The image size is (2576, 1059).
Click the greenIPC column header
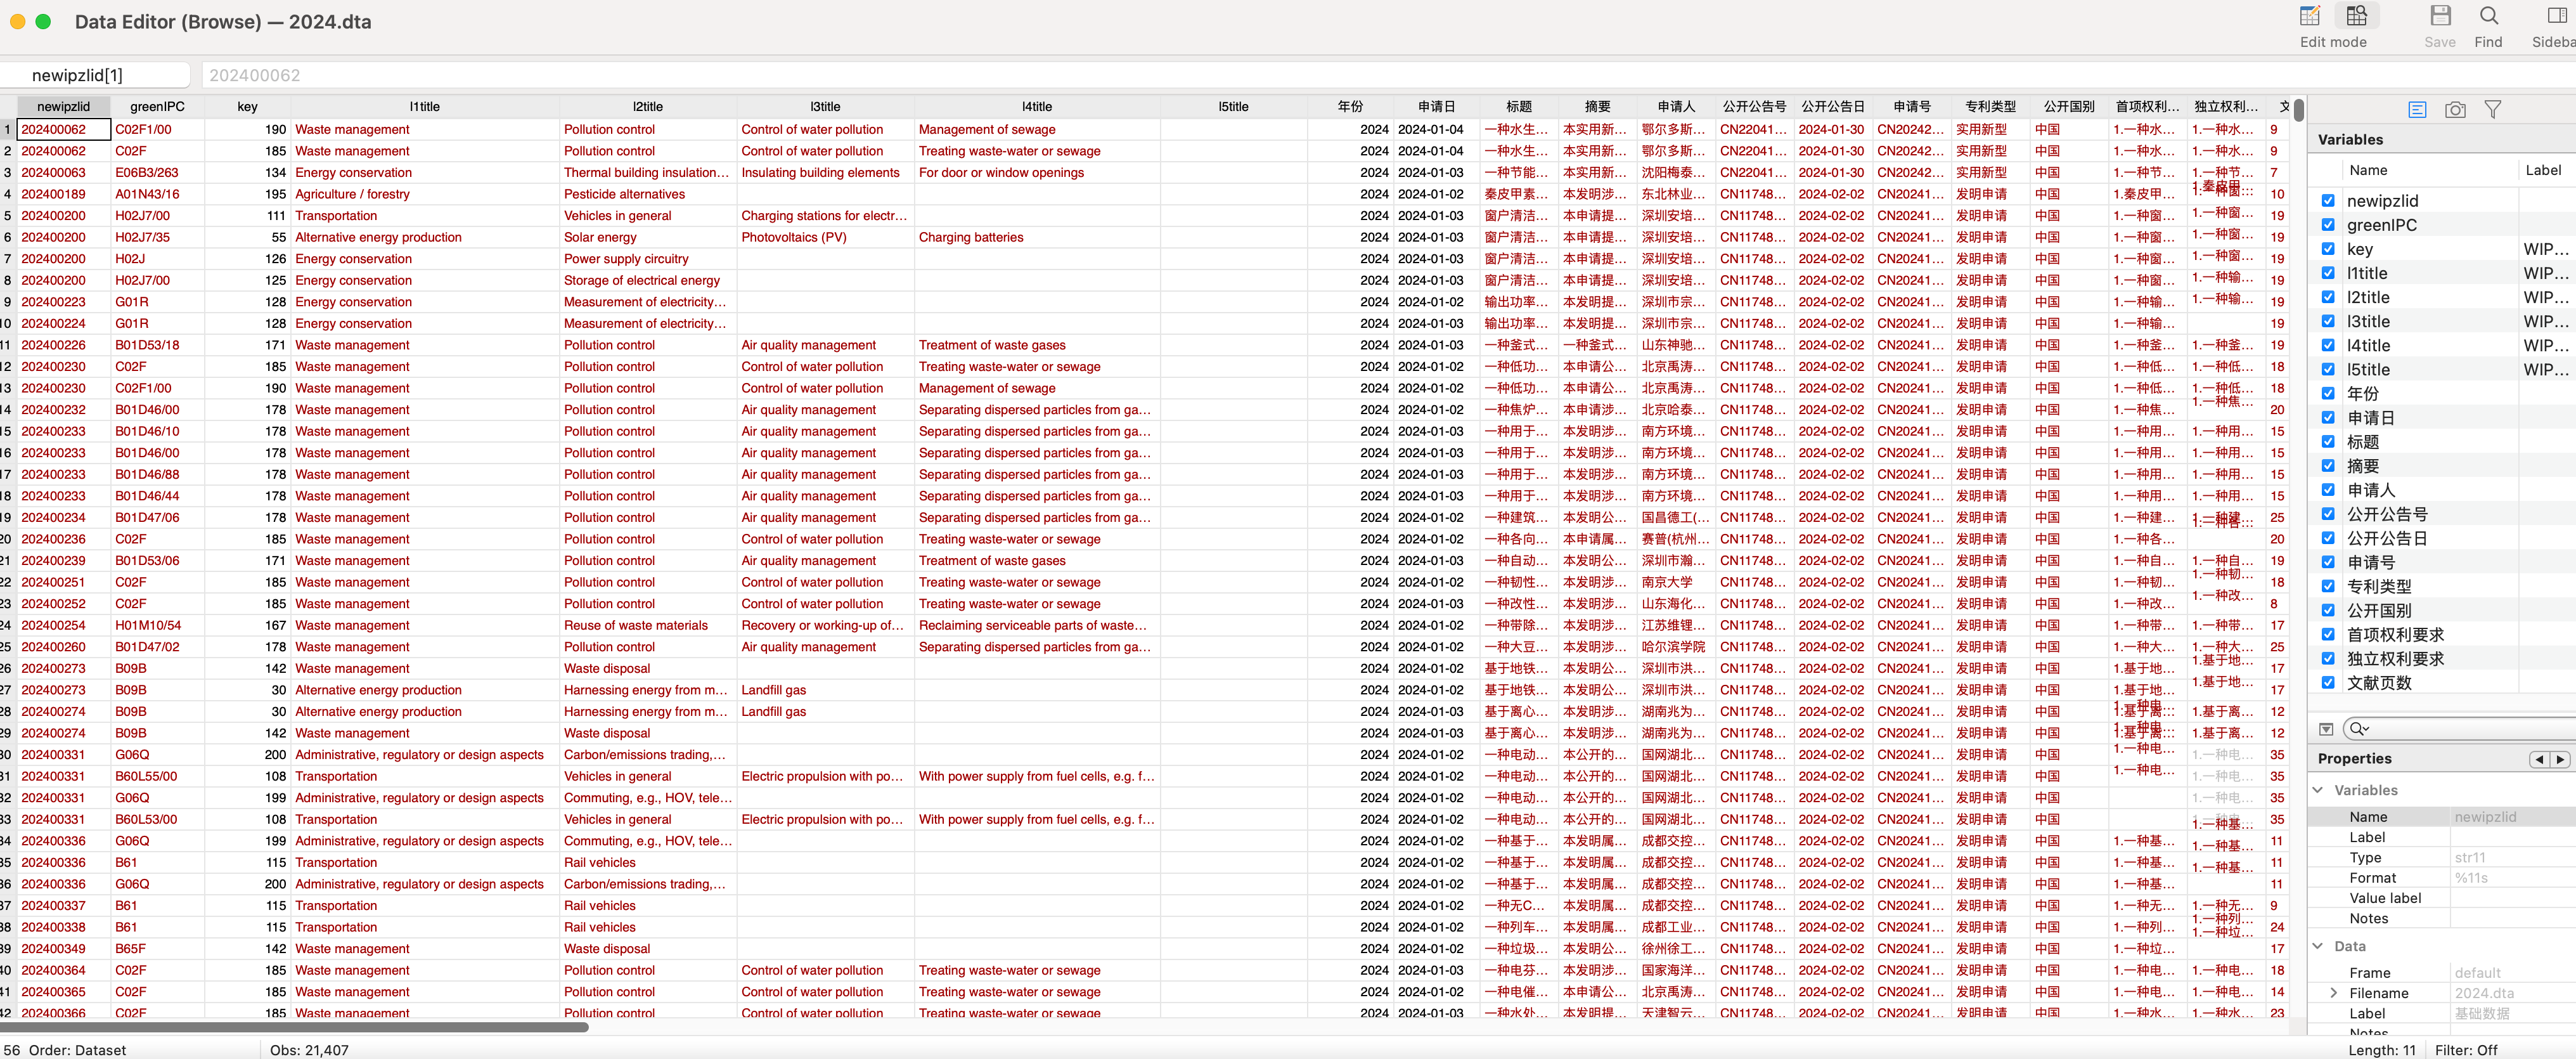157,107
